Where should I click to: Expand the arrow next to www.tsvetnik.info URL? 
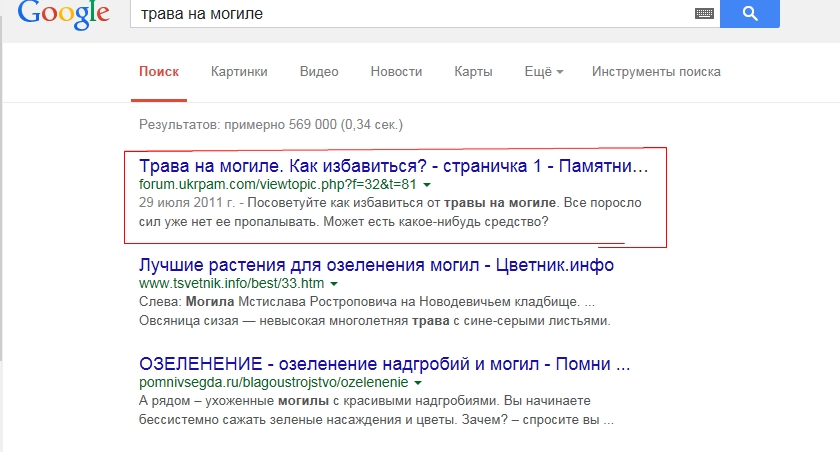point(334,284)
